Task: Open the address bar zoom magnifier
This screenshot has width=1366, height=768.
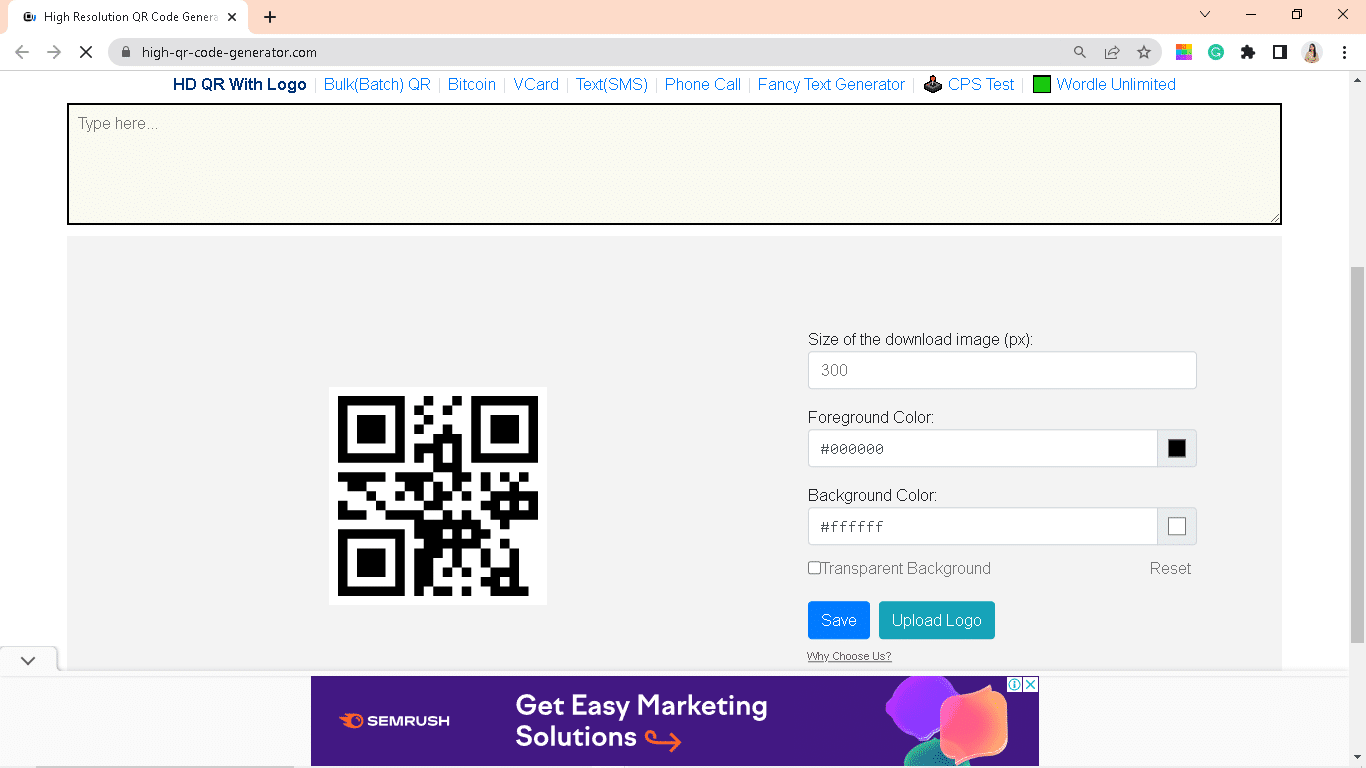Action: [x=1080, y=52]
